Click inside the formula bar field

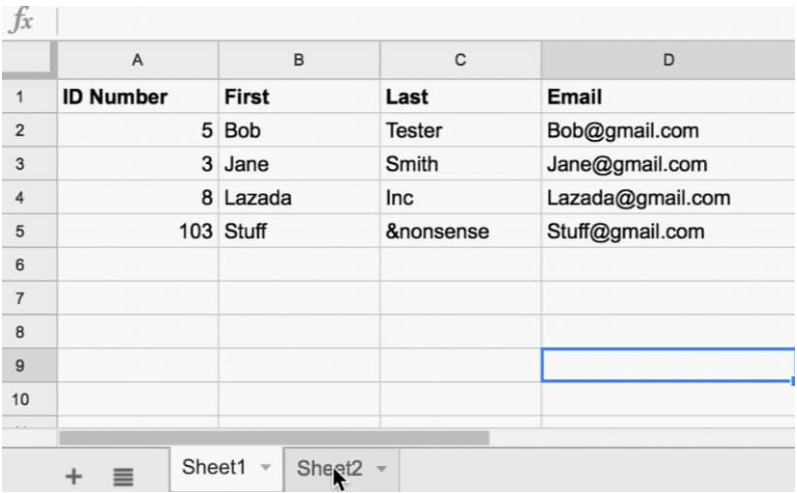click(x=426, y=21)
